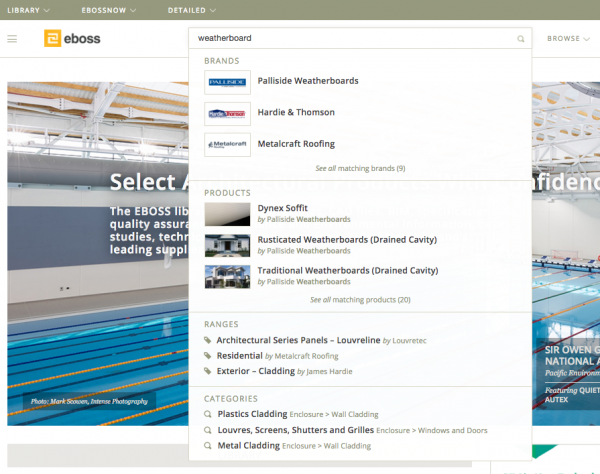The height and width of the screenshot is (474, 600).
Task: Click 'Enclosure > Windows and Doors' breadcrumb text
Action: 432,431
